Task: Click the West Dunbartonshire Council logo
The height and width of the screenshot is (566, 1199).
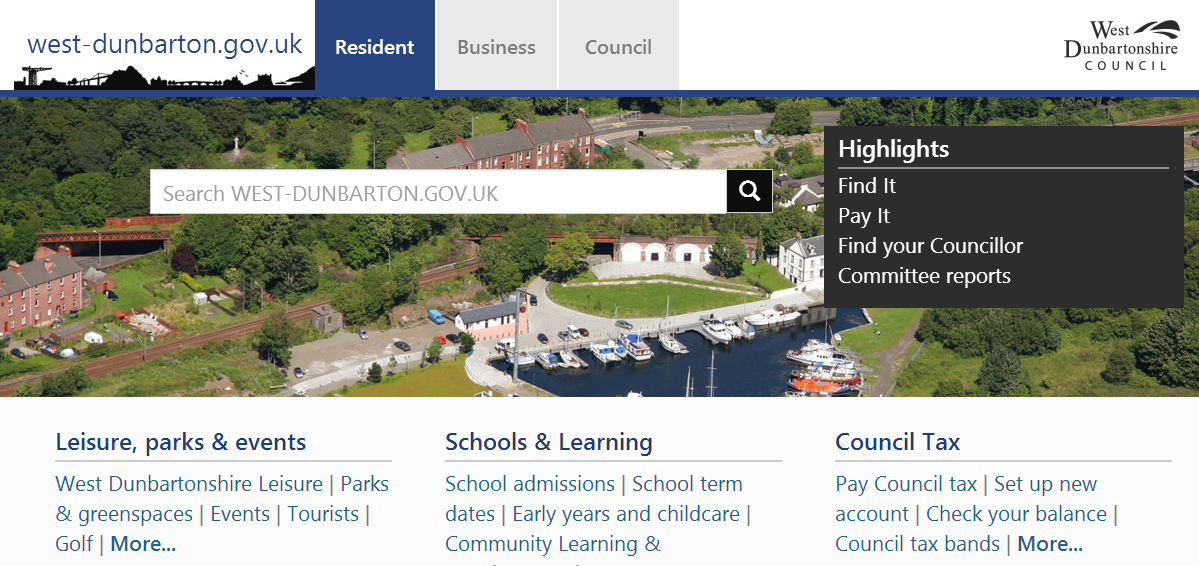Action: point(1120,45)
